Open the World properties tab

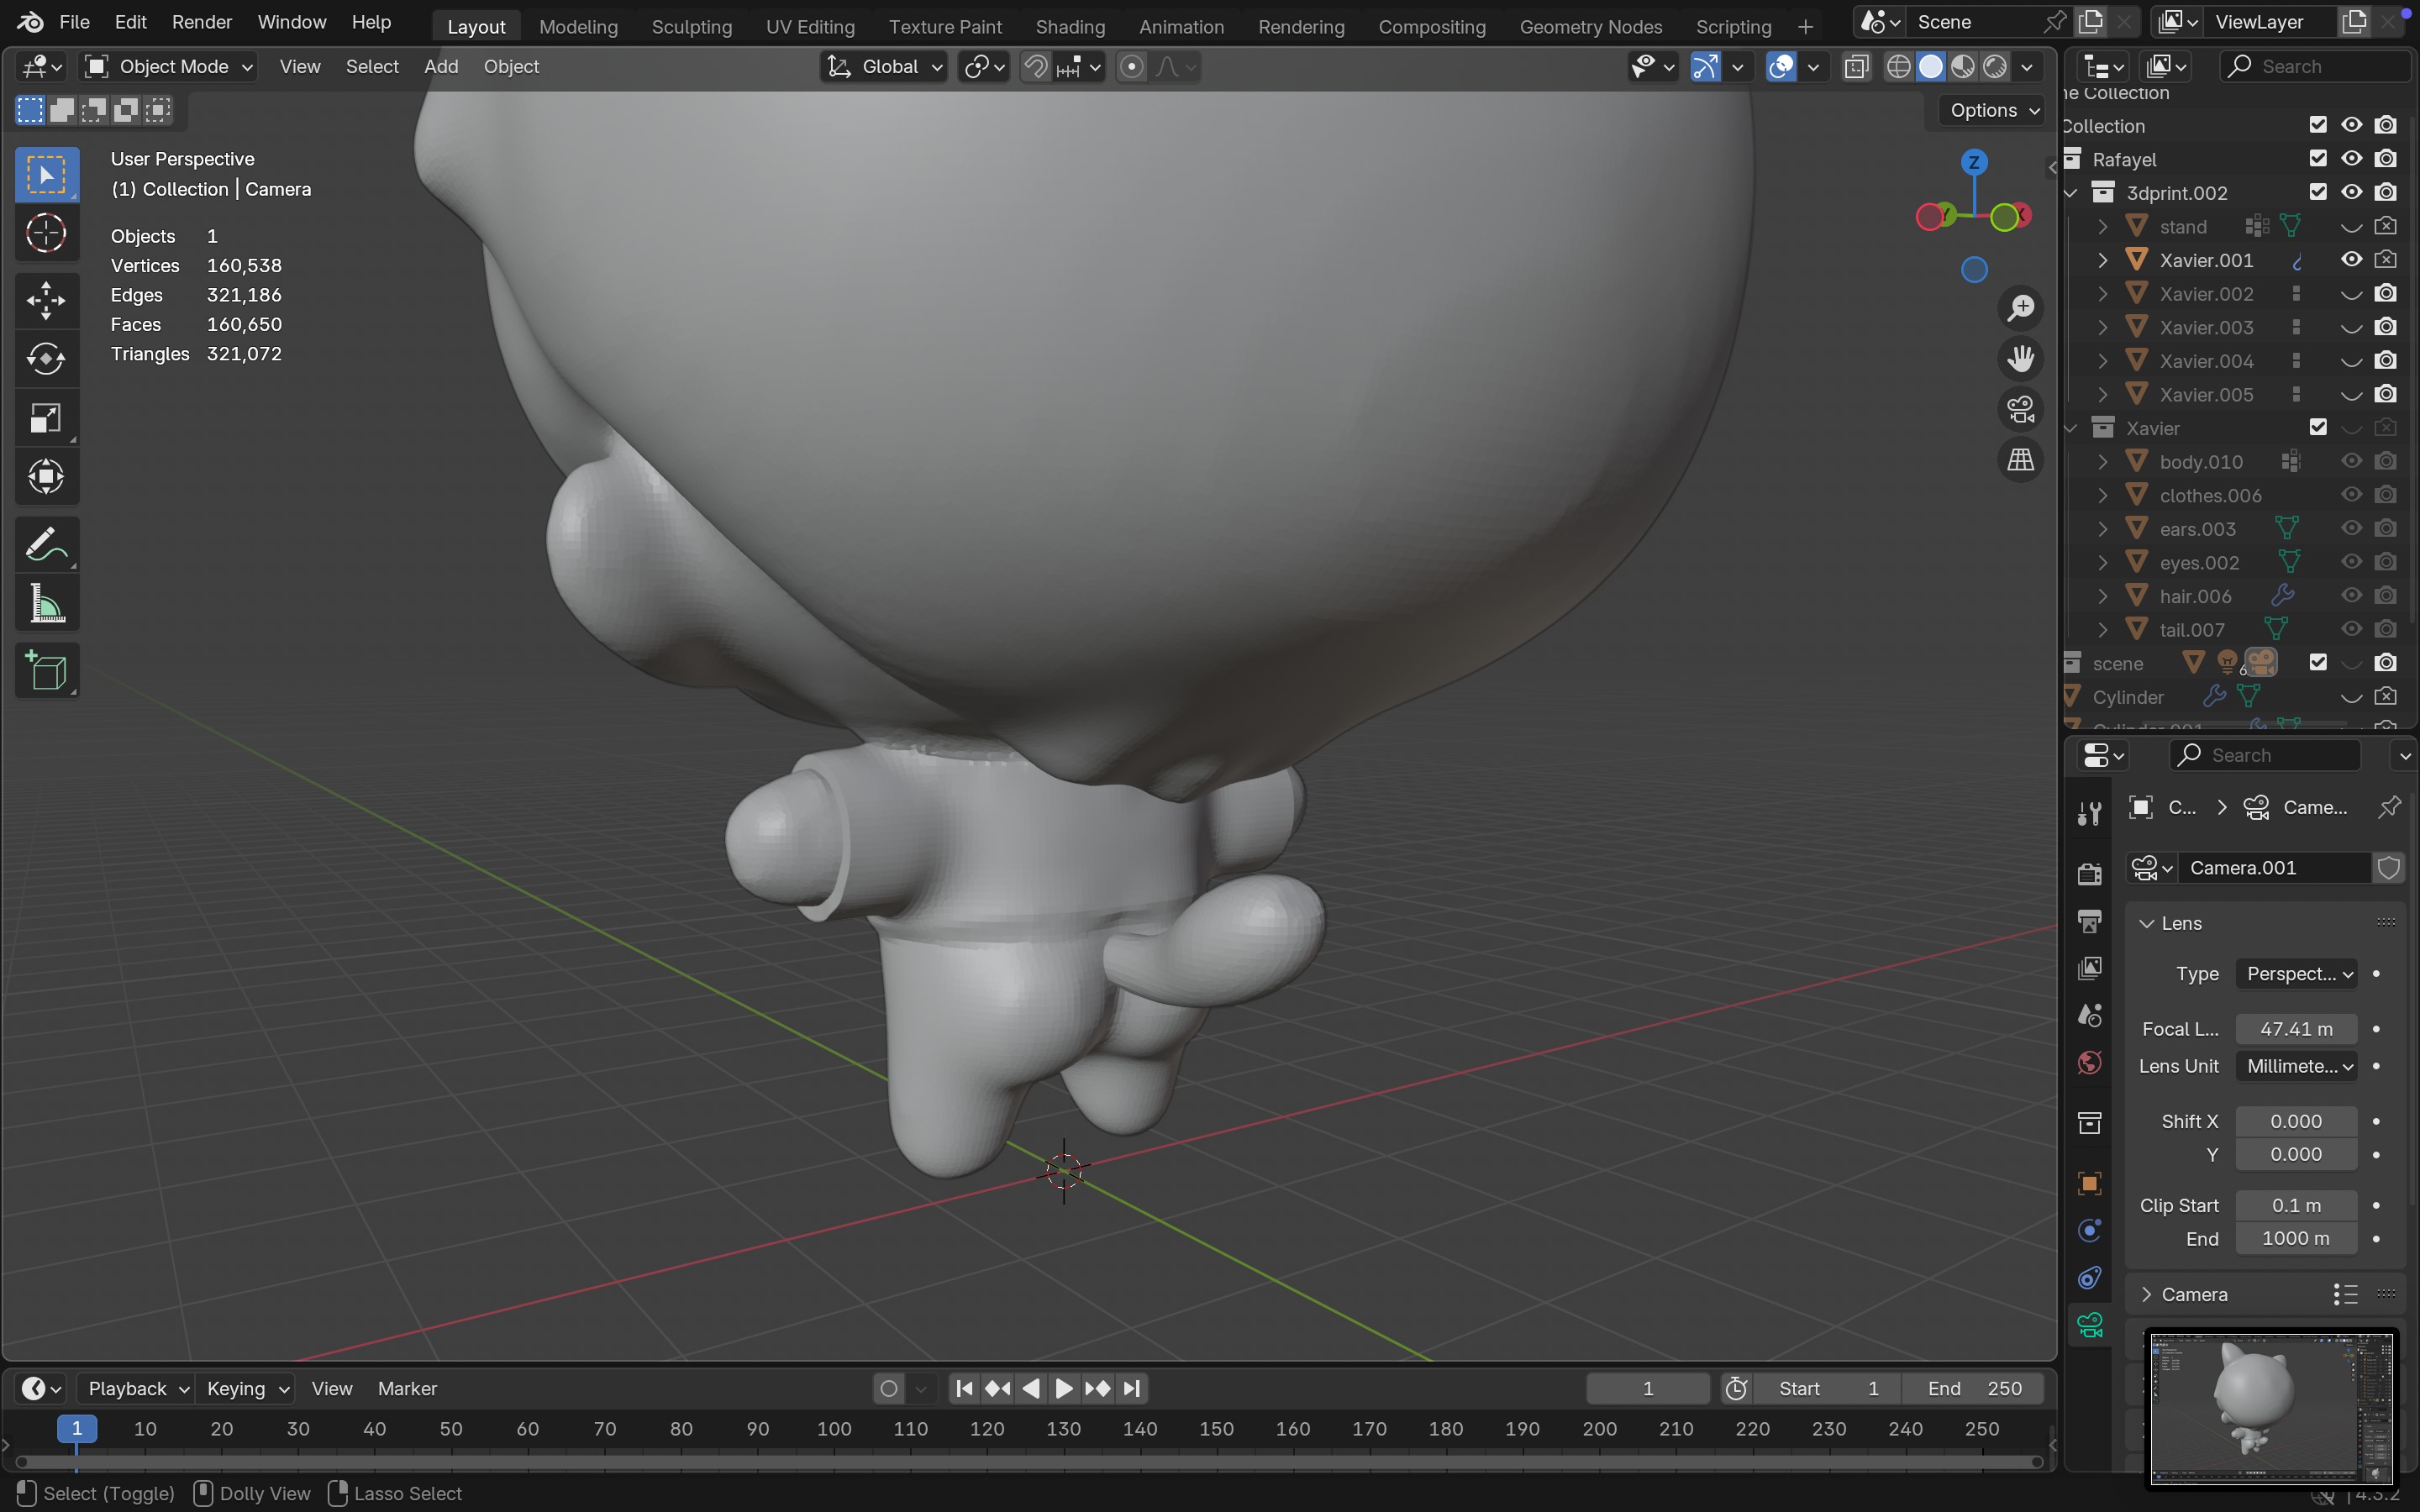tap(2089, 1062)
